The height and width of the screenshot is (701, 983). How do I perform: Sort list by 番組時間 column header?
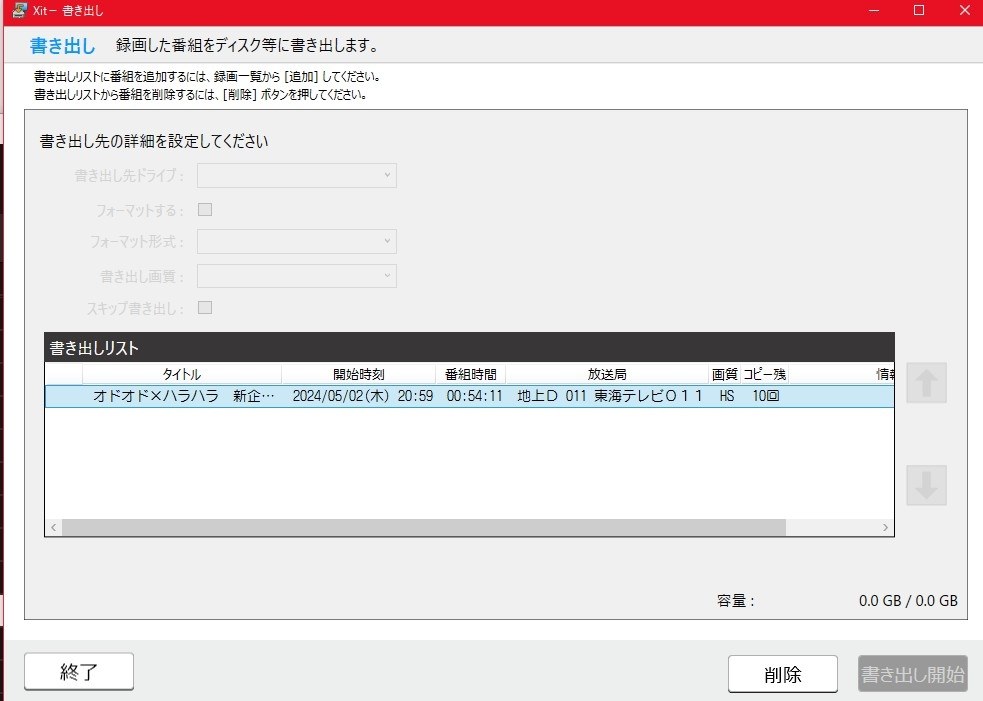point(470,374)
